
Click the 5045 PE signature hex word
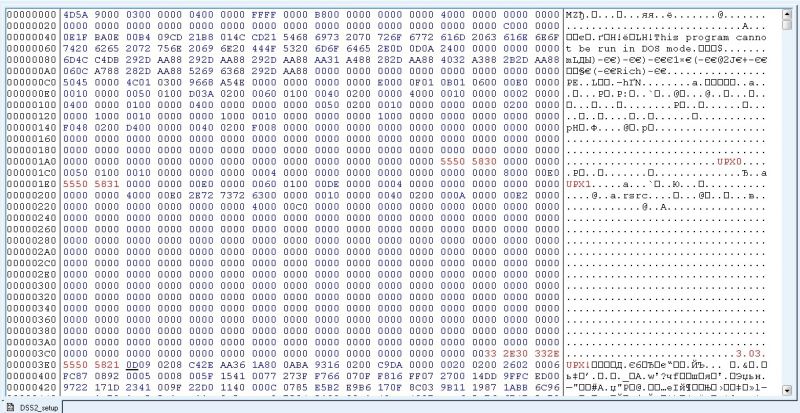(76, 82)
